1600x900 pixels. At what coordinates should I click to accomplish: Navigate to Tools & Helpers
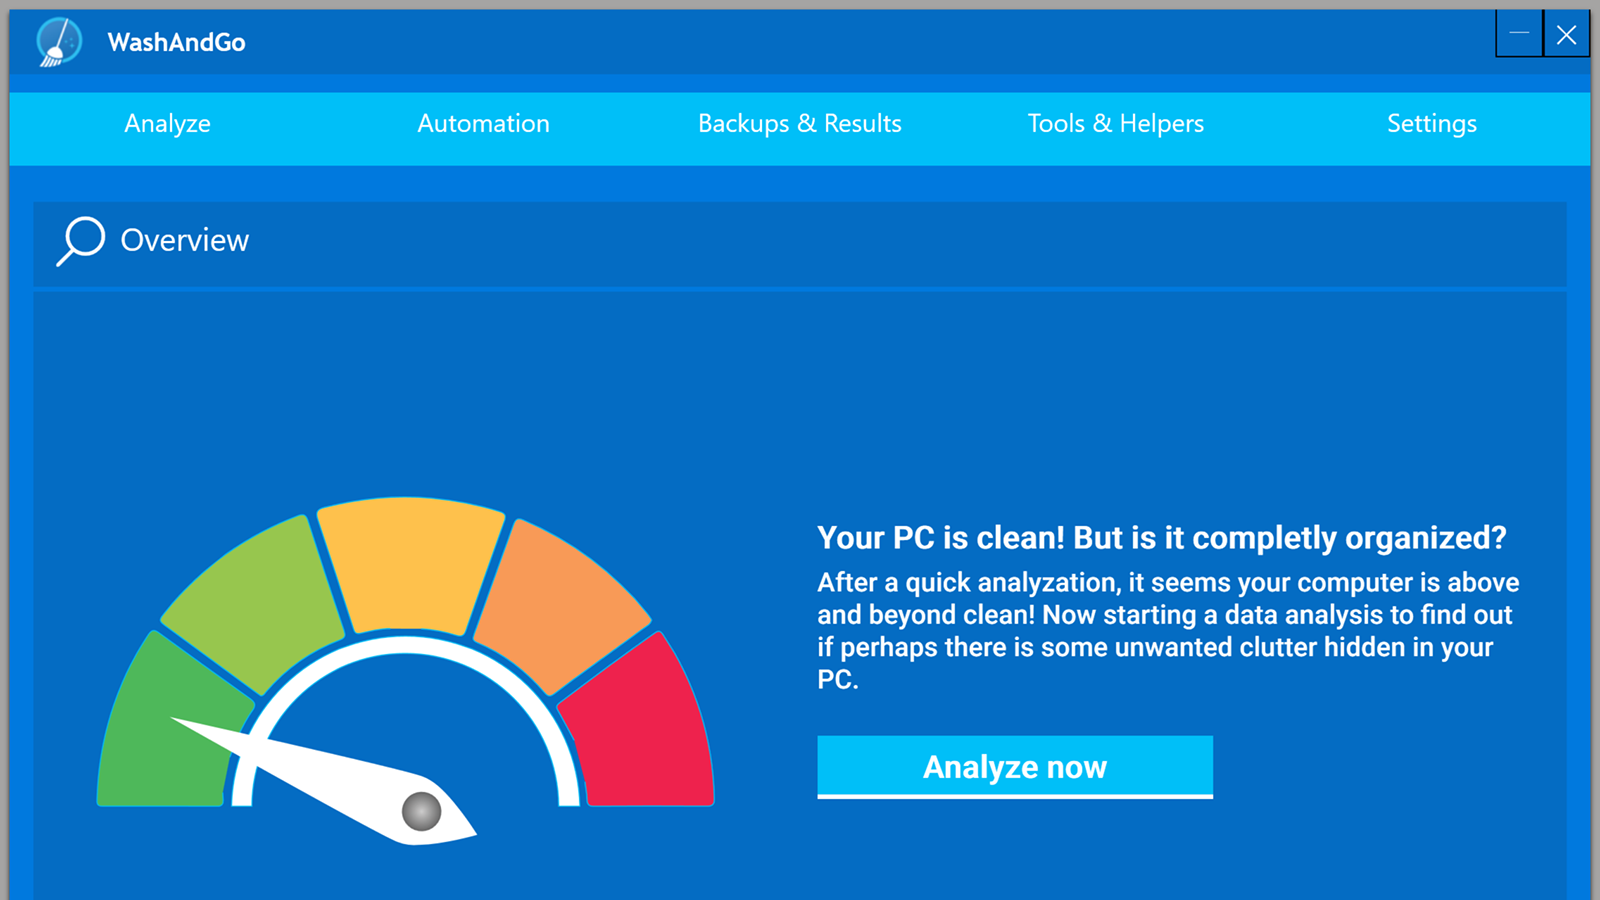pos(1116,124)
